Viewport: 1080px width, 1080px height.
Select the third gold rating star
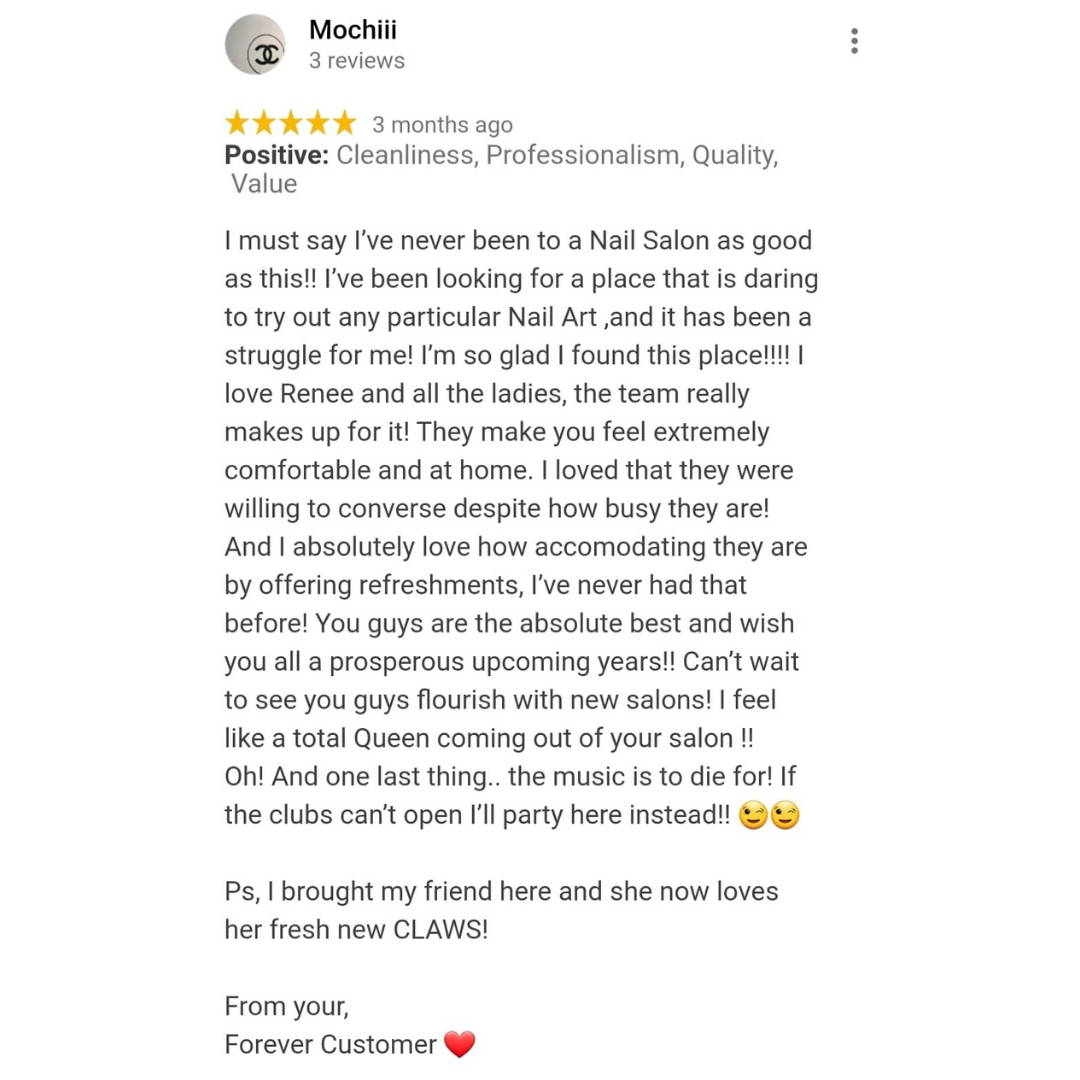[291, 123]
